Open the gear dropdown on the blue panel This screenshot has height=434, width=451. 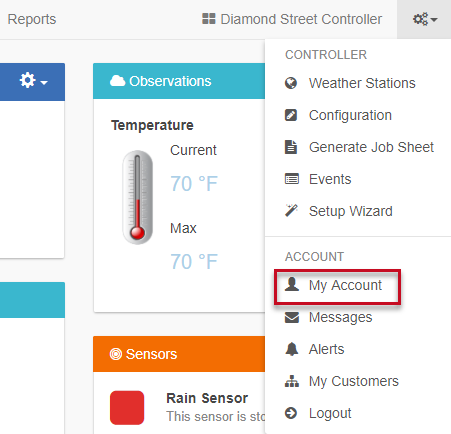point(33,81)
